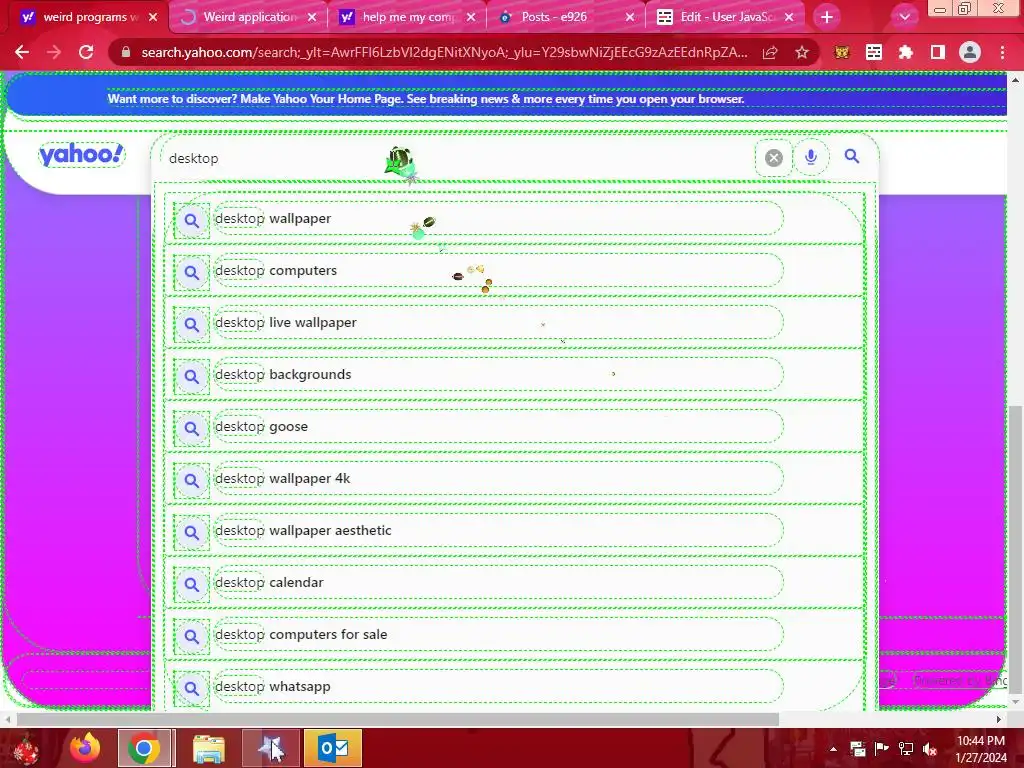
Task: Click 'Make Yahoo Your Home Page' banner
Action: click(x=426, y=99)
